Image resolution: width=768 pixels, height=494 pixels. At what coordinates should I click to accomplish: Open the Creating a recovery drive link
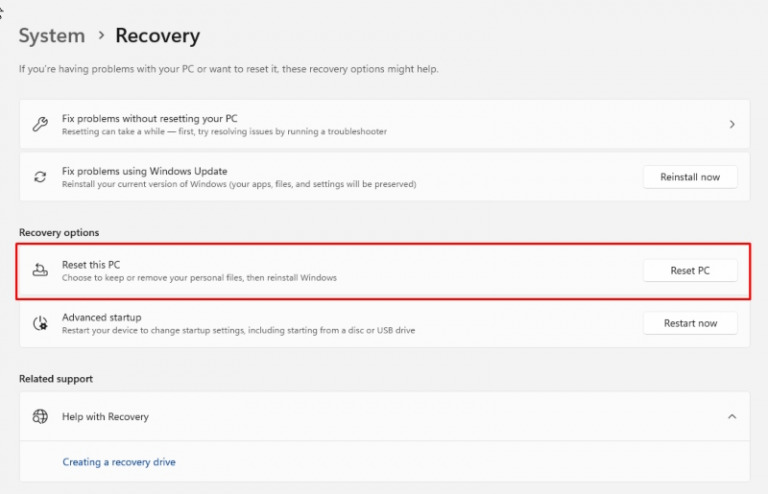click(x=119, y=462)
